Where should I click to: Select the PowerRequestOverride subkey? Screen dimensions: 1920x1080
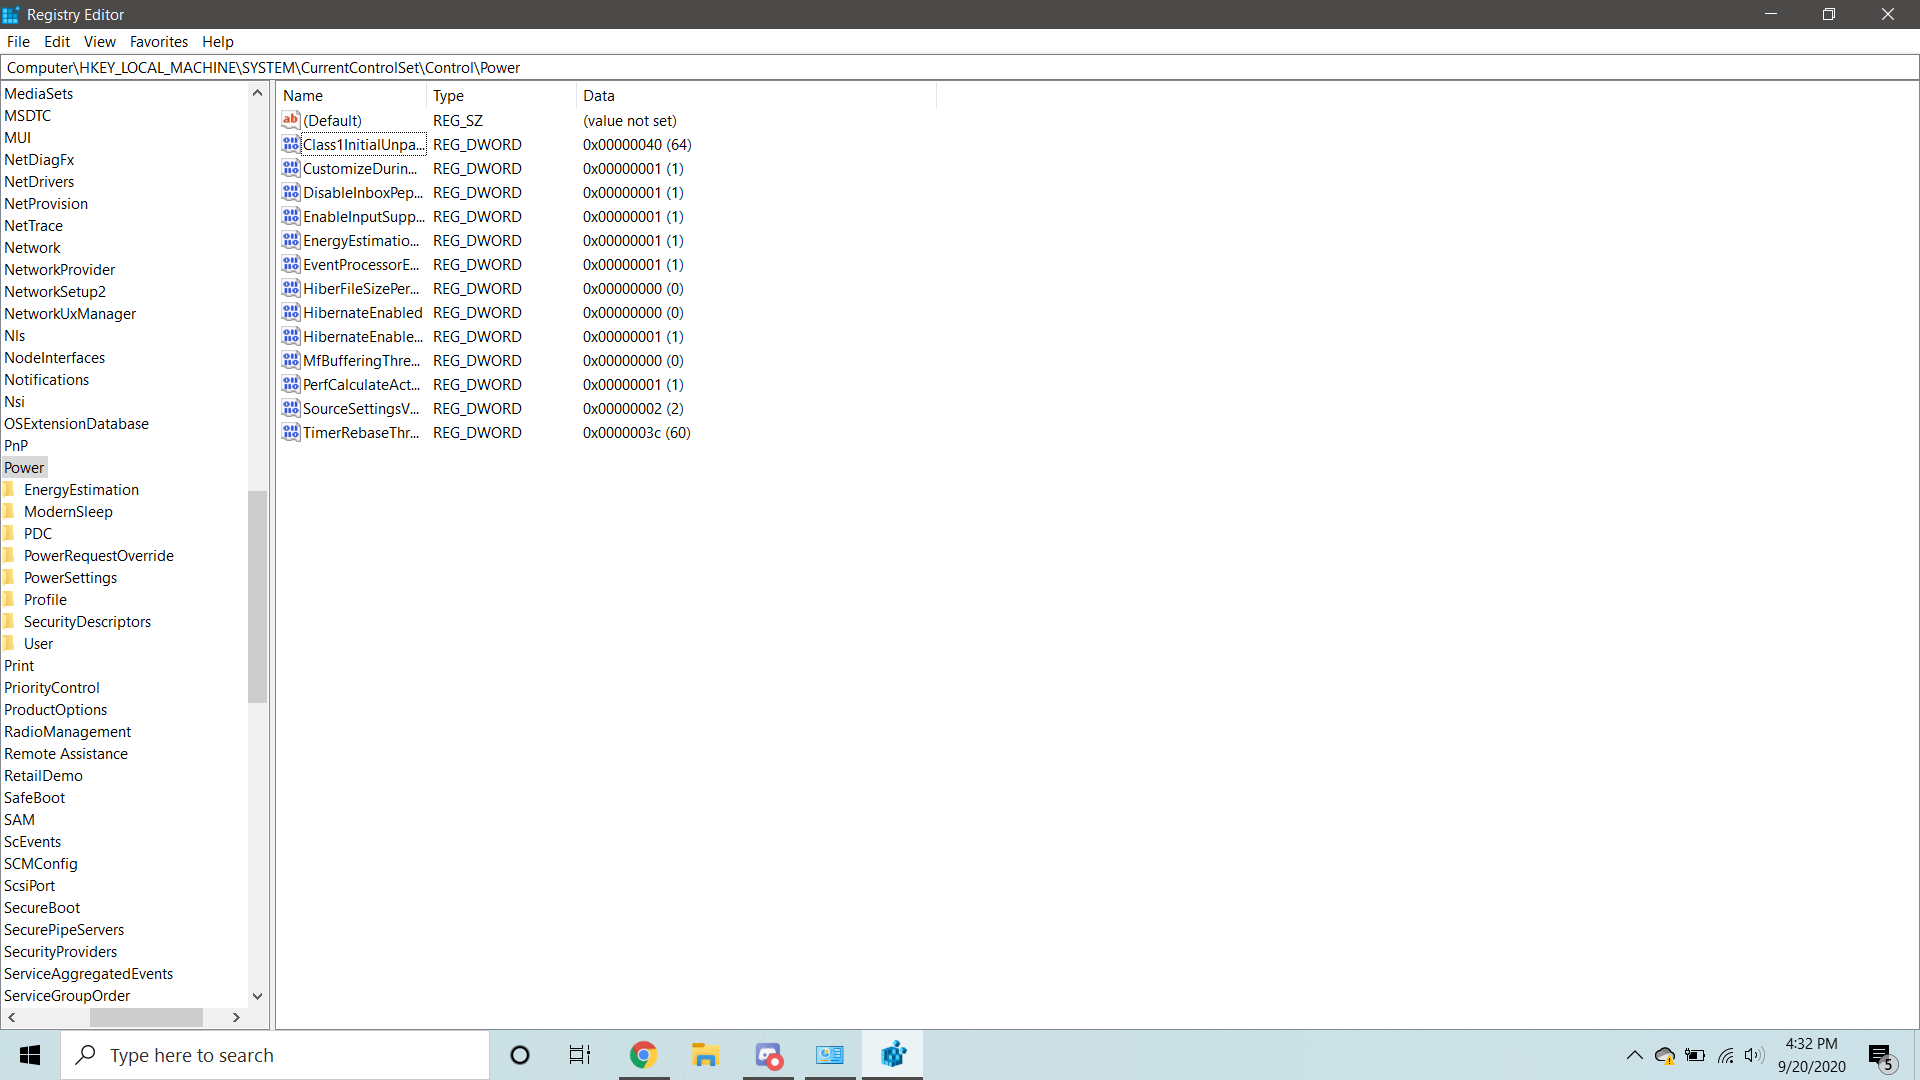pyautogui.click(x=99, y=555)
